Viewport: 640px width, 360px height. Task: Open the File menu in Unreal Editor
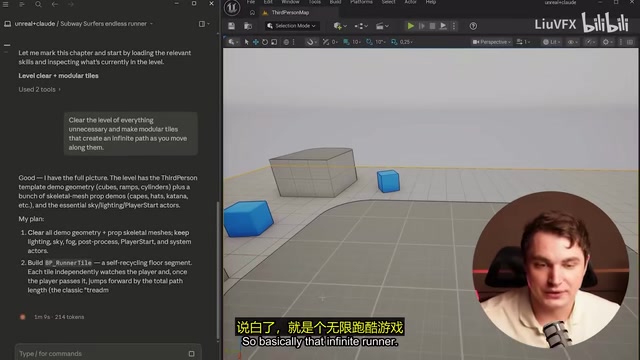(x=251, y=2)
